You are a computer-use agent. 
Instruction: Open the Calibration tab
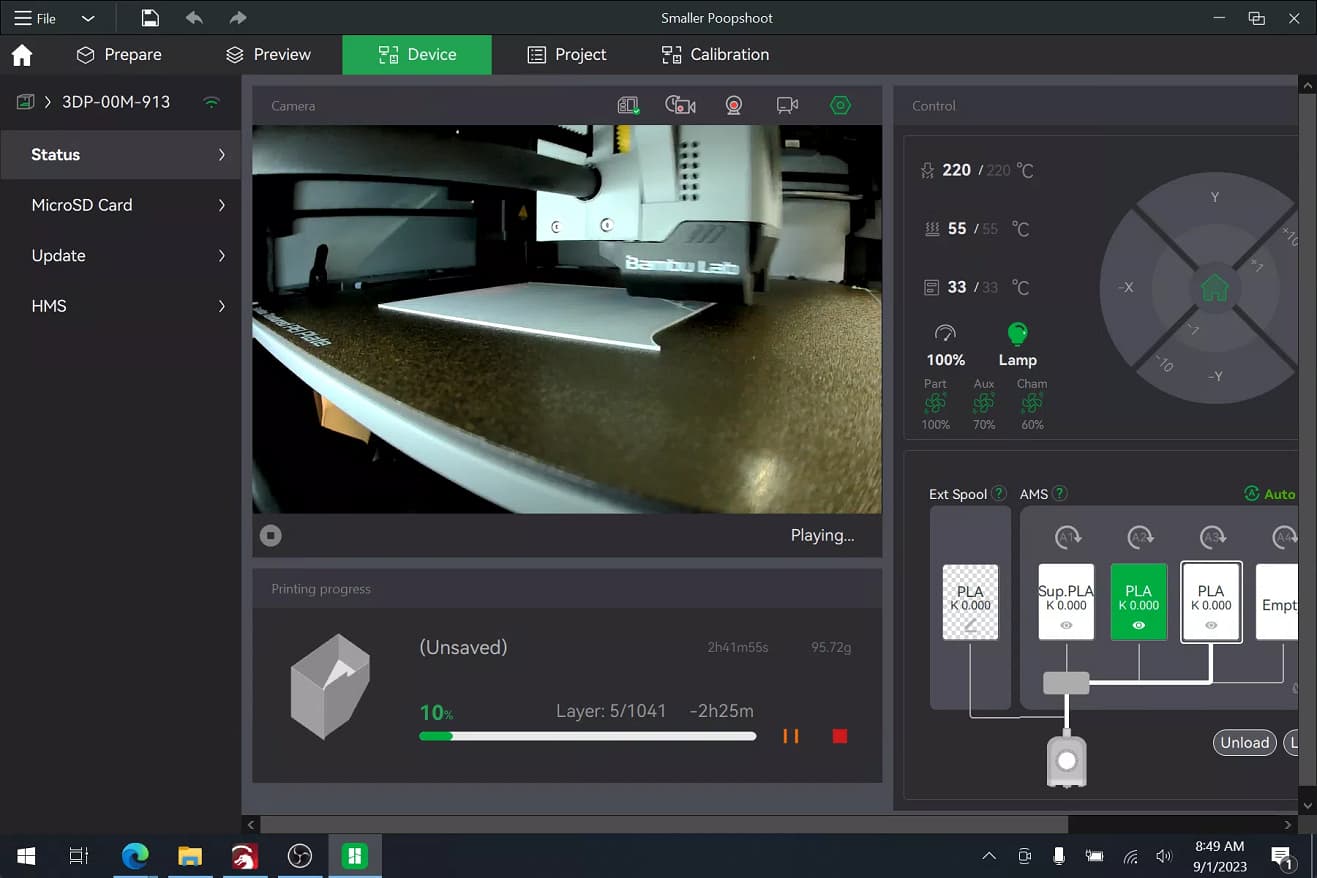[715, 55]
